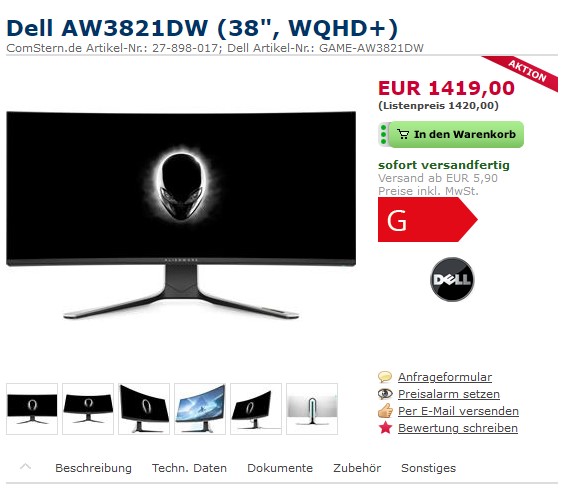The width and height of the screenshot is (571, 493).
Task: Click the speech bubble Anfrageformular icon
Action: click(385, 377)
